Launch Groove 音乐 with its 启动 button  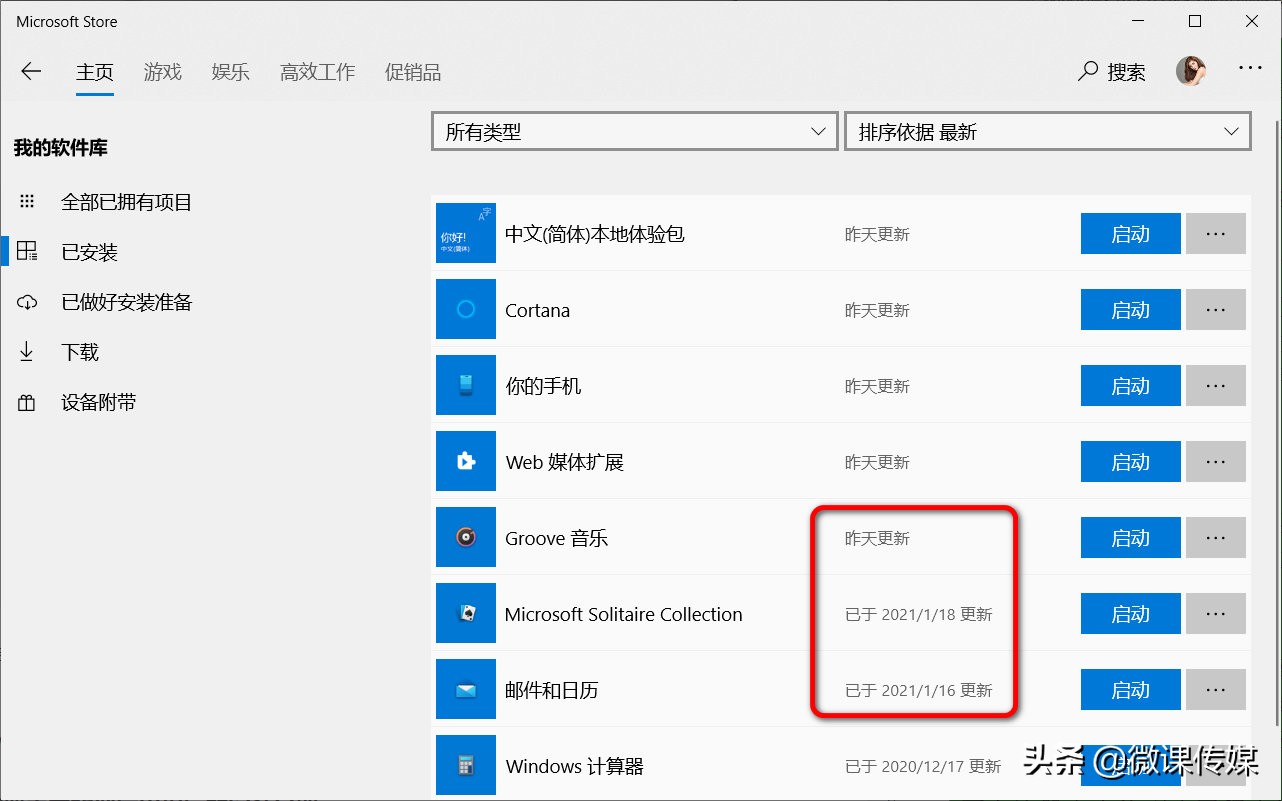(x=1130, y=537)
